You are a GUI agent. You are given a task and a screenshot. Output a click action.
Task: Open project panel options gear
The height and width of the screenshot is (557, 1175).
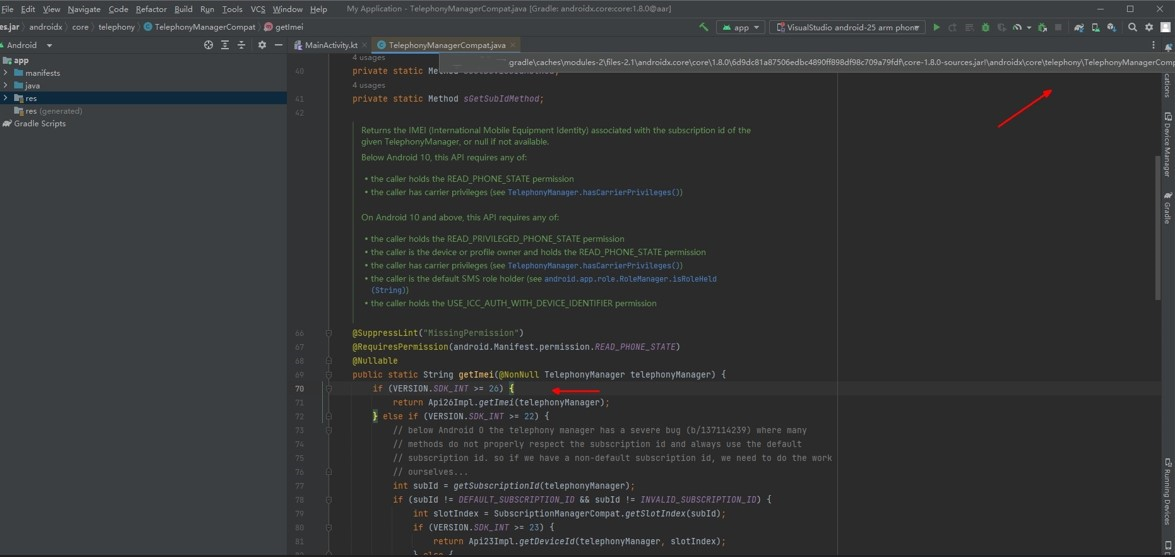tap(262, 45)
